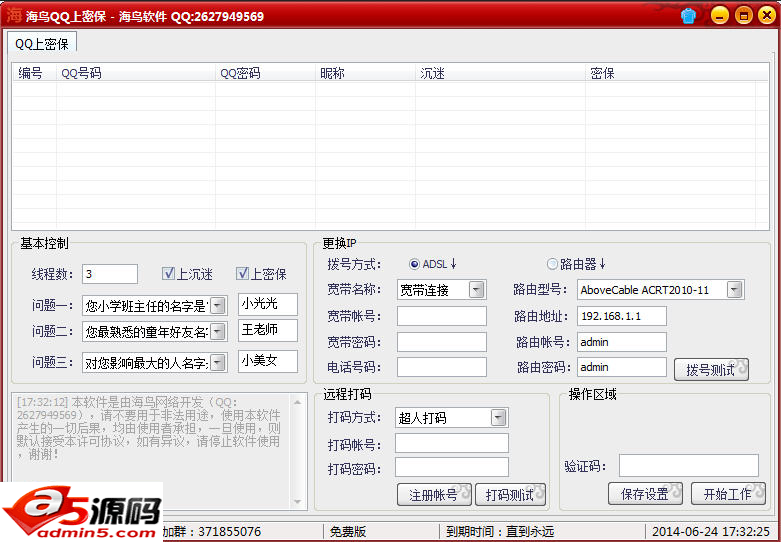The width and height of the screenshot is (781, 542).
Task: Click the 问题二 answer field 王老师
Action: coord(268,331)
